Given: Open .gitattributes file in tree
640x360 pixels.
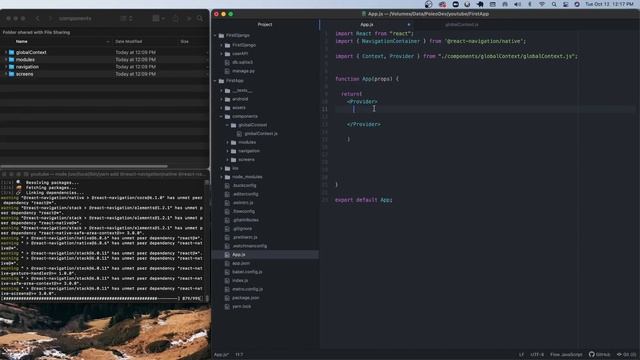Looking at the screenshot, I should pyautogui.click(x=245, y=220).
